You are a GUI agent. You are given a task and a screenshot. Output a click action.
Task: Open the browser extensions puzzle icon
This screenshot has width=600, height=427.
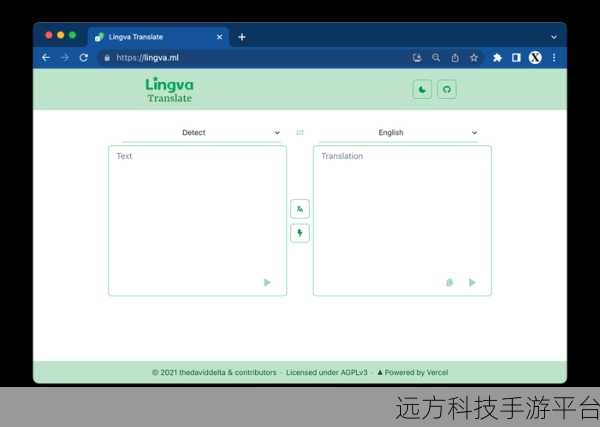497,58
